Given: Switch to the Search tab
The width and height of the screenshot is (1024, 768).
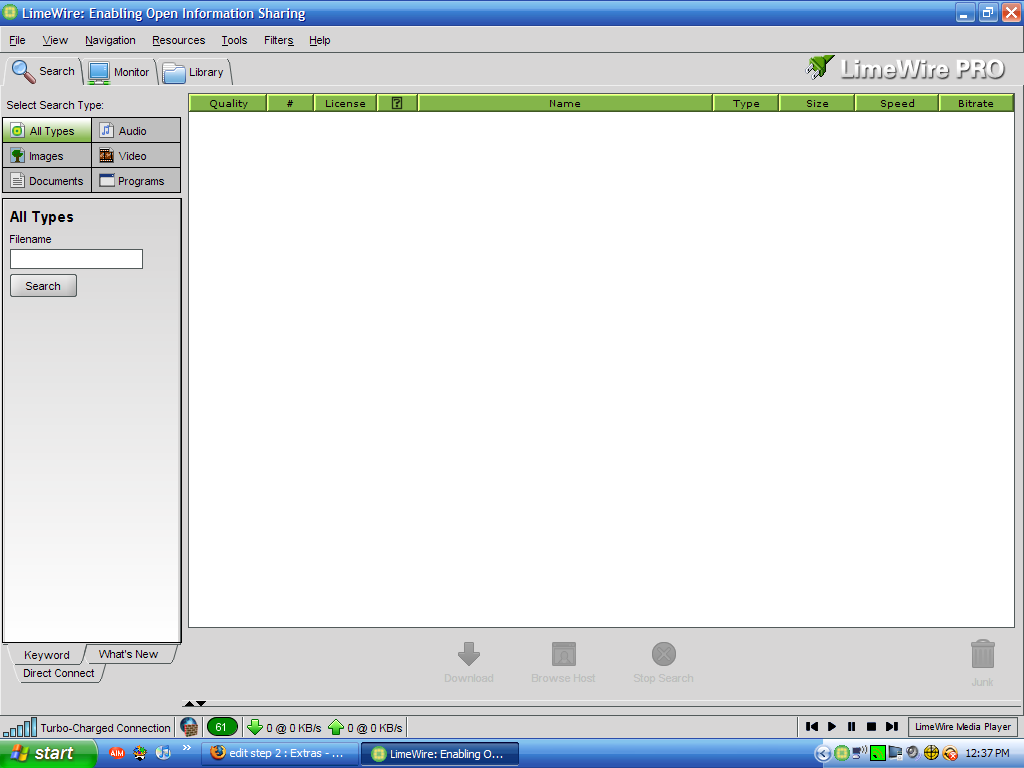Looking at the screenshot, I should 43,71.
